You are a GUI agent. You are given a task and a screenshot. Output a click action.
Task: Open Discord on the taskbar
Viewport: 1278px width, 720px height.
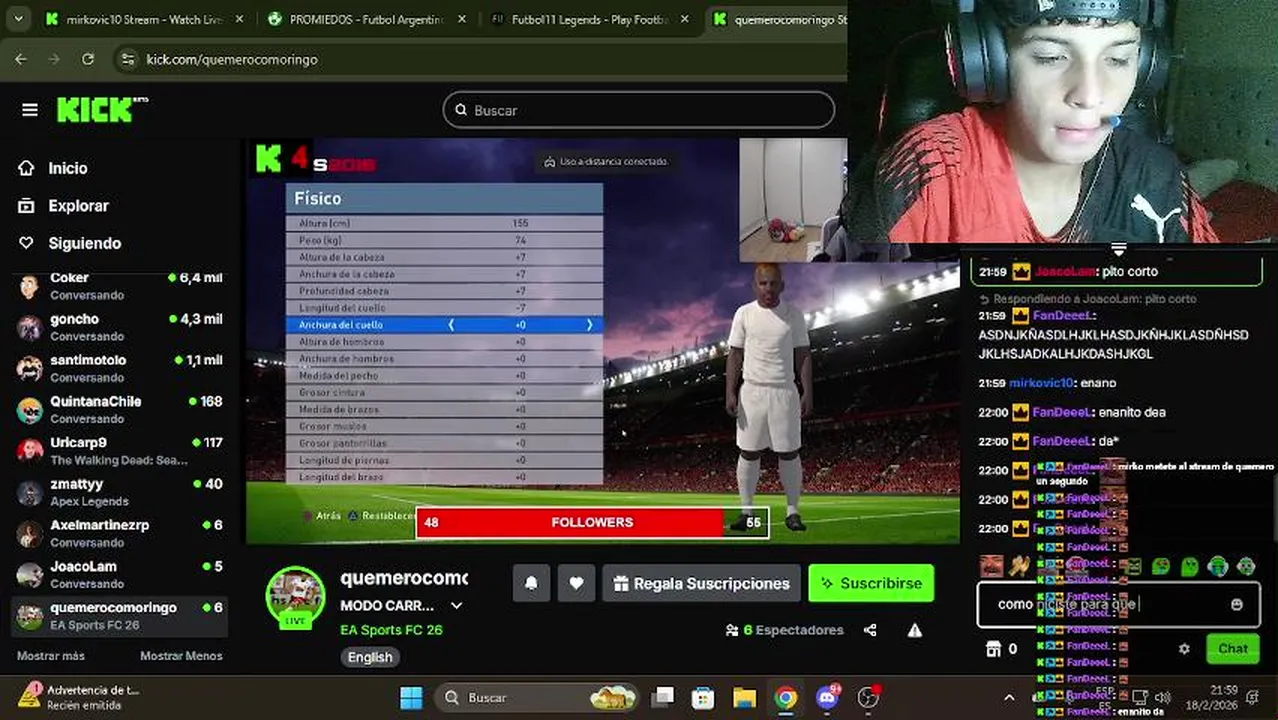pos(827,697)
